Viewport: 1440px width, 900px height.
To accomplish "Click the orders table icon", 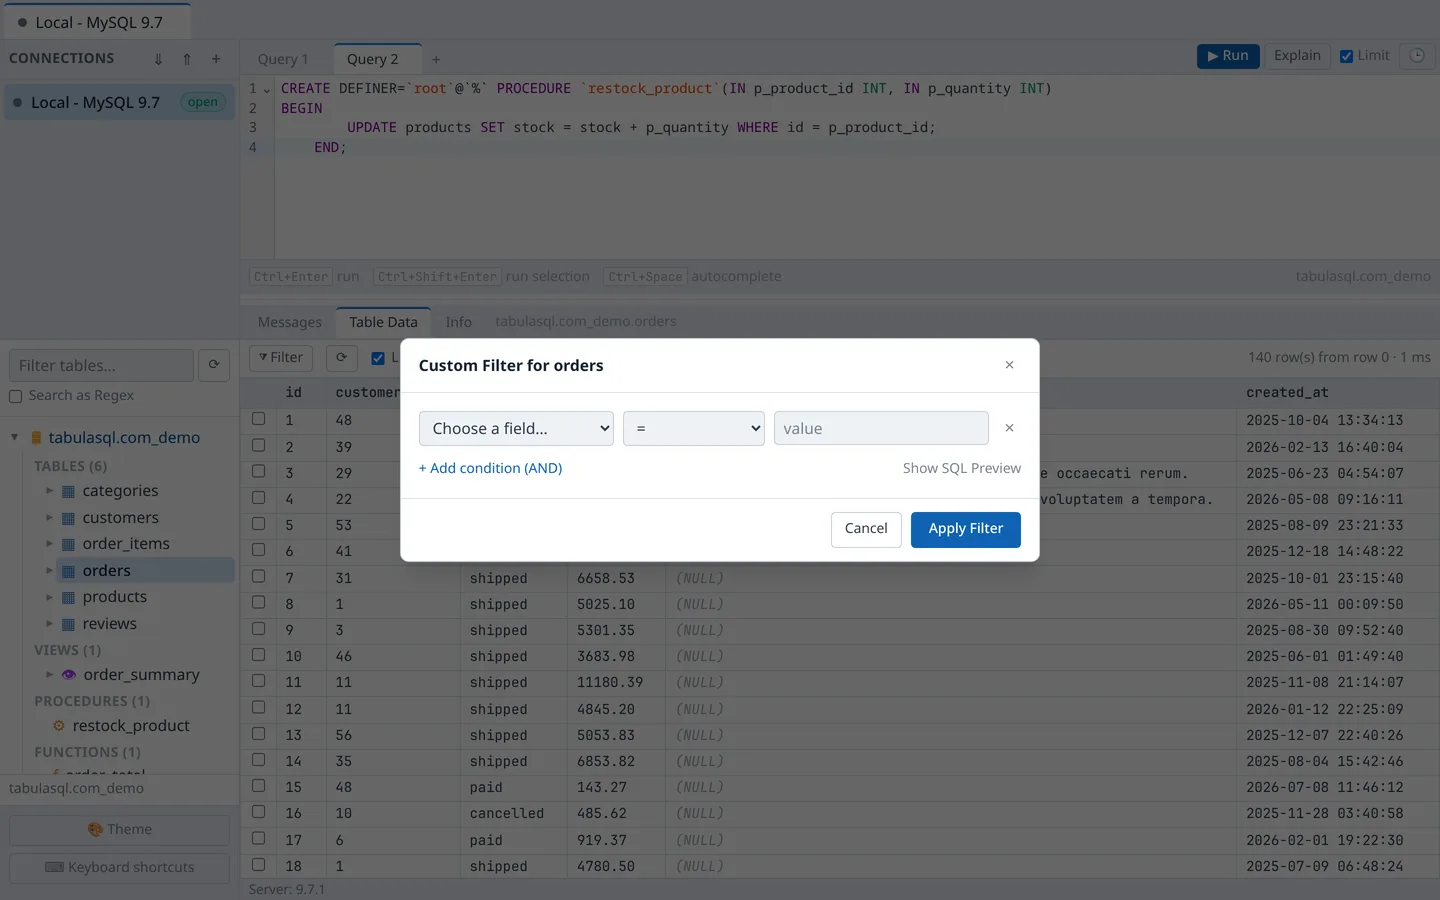I will click(69, 571).
